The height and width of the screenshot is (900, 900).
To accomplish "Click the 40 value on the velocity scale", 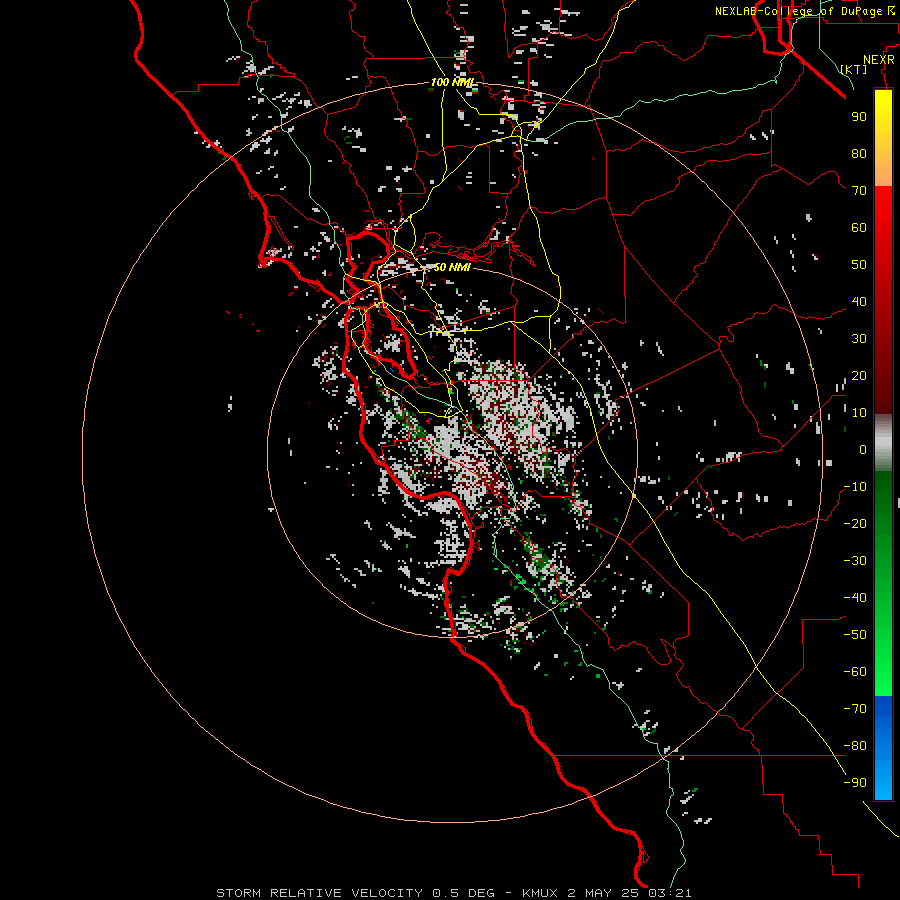I will pyautogui.click(x=859, y=302).
